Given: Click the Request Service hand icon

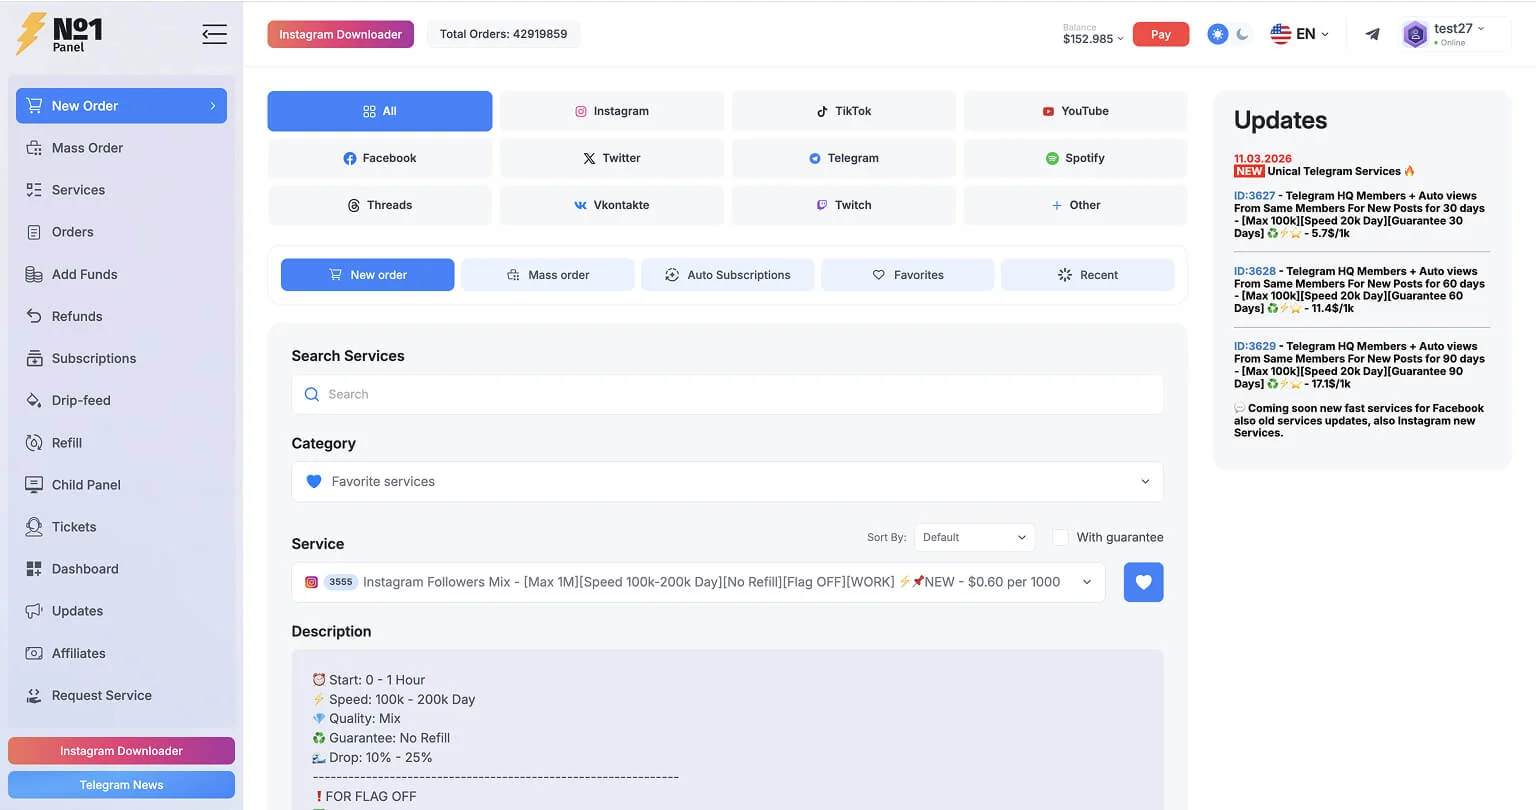Looking at the screenshot, I should point(34,695).
